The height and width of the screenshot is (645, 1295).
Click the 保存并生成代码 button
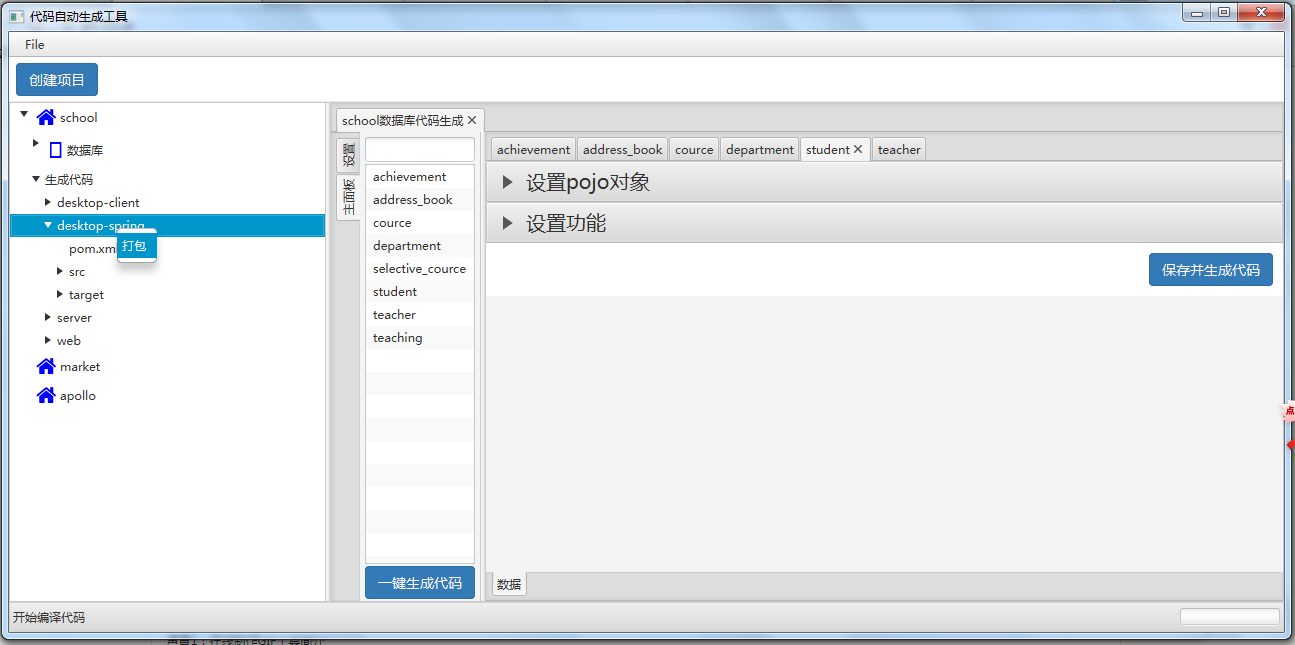[x=1211, y=270]
